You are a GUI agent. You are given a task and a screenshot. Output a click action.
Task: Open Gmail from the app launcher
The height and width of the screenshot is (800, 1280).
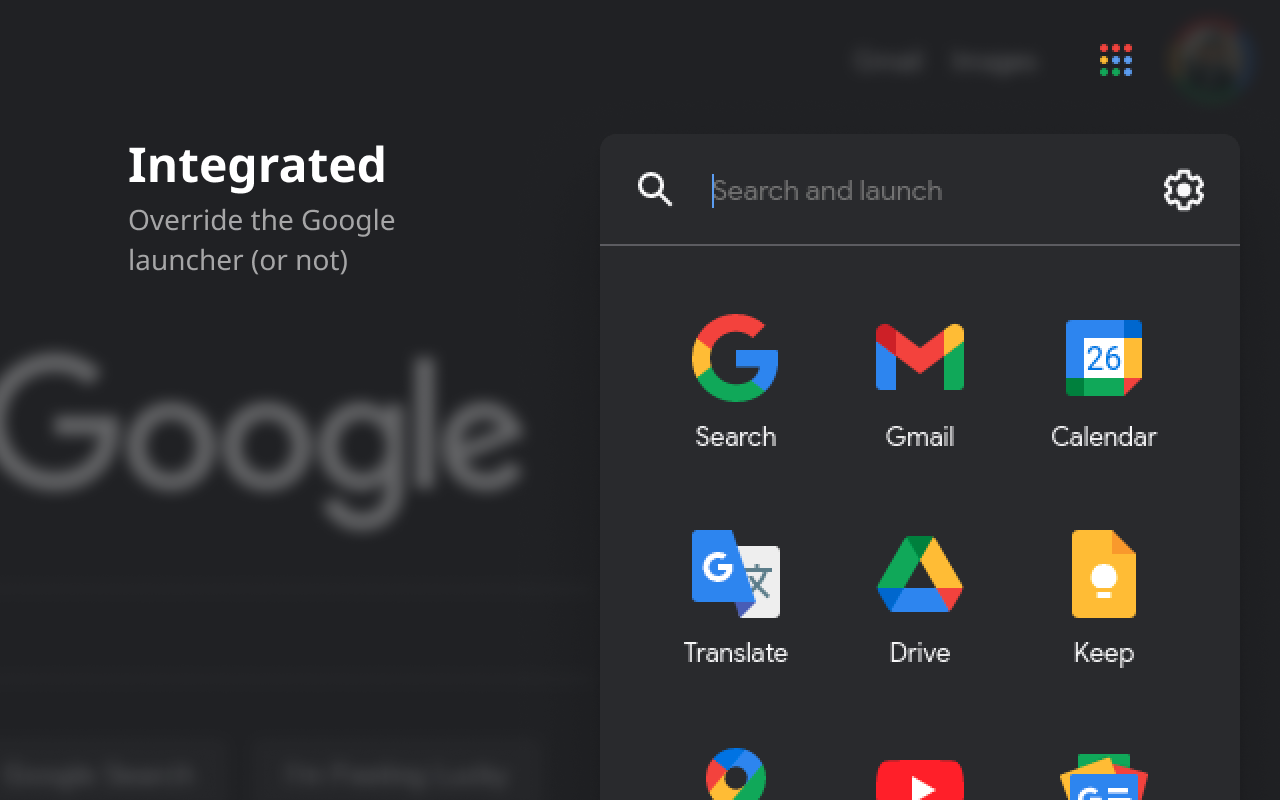coord(919,358)
